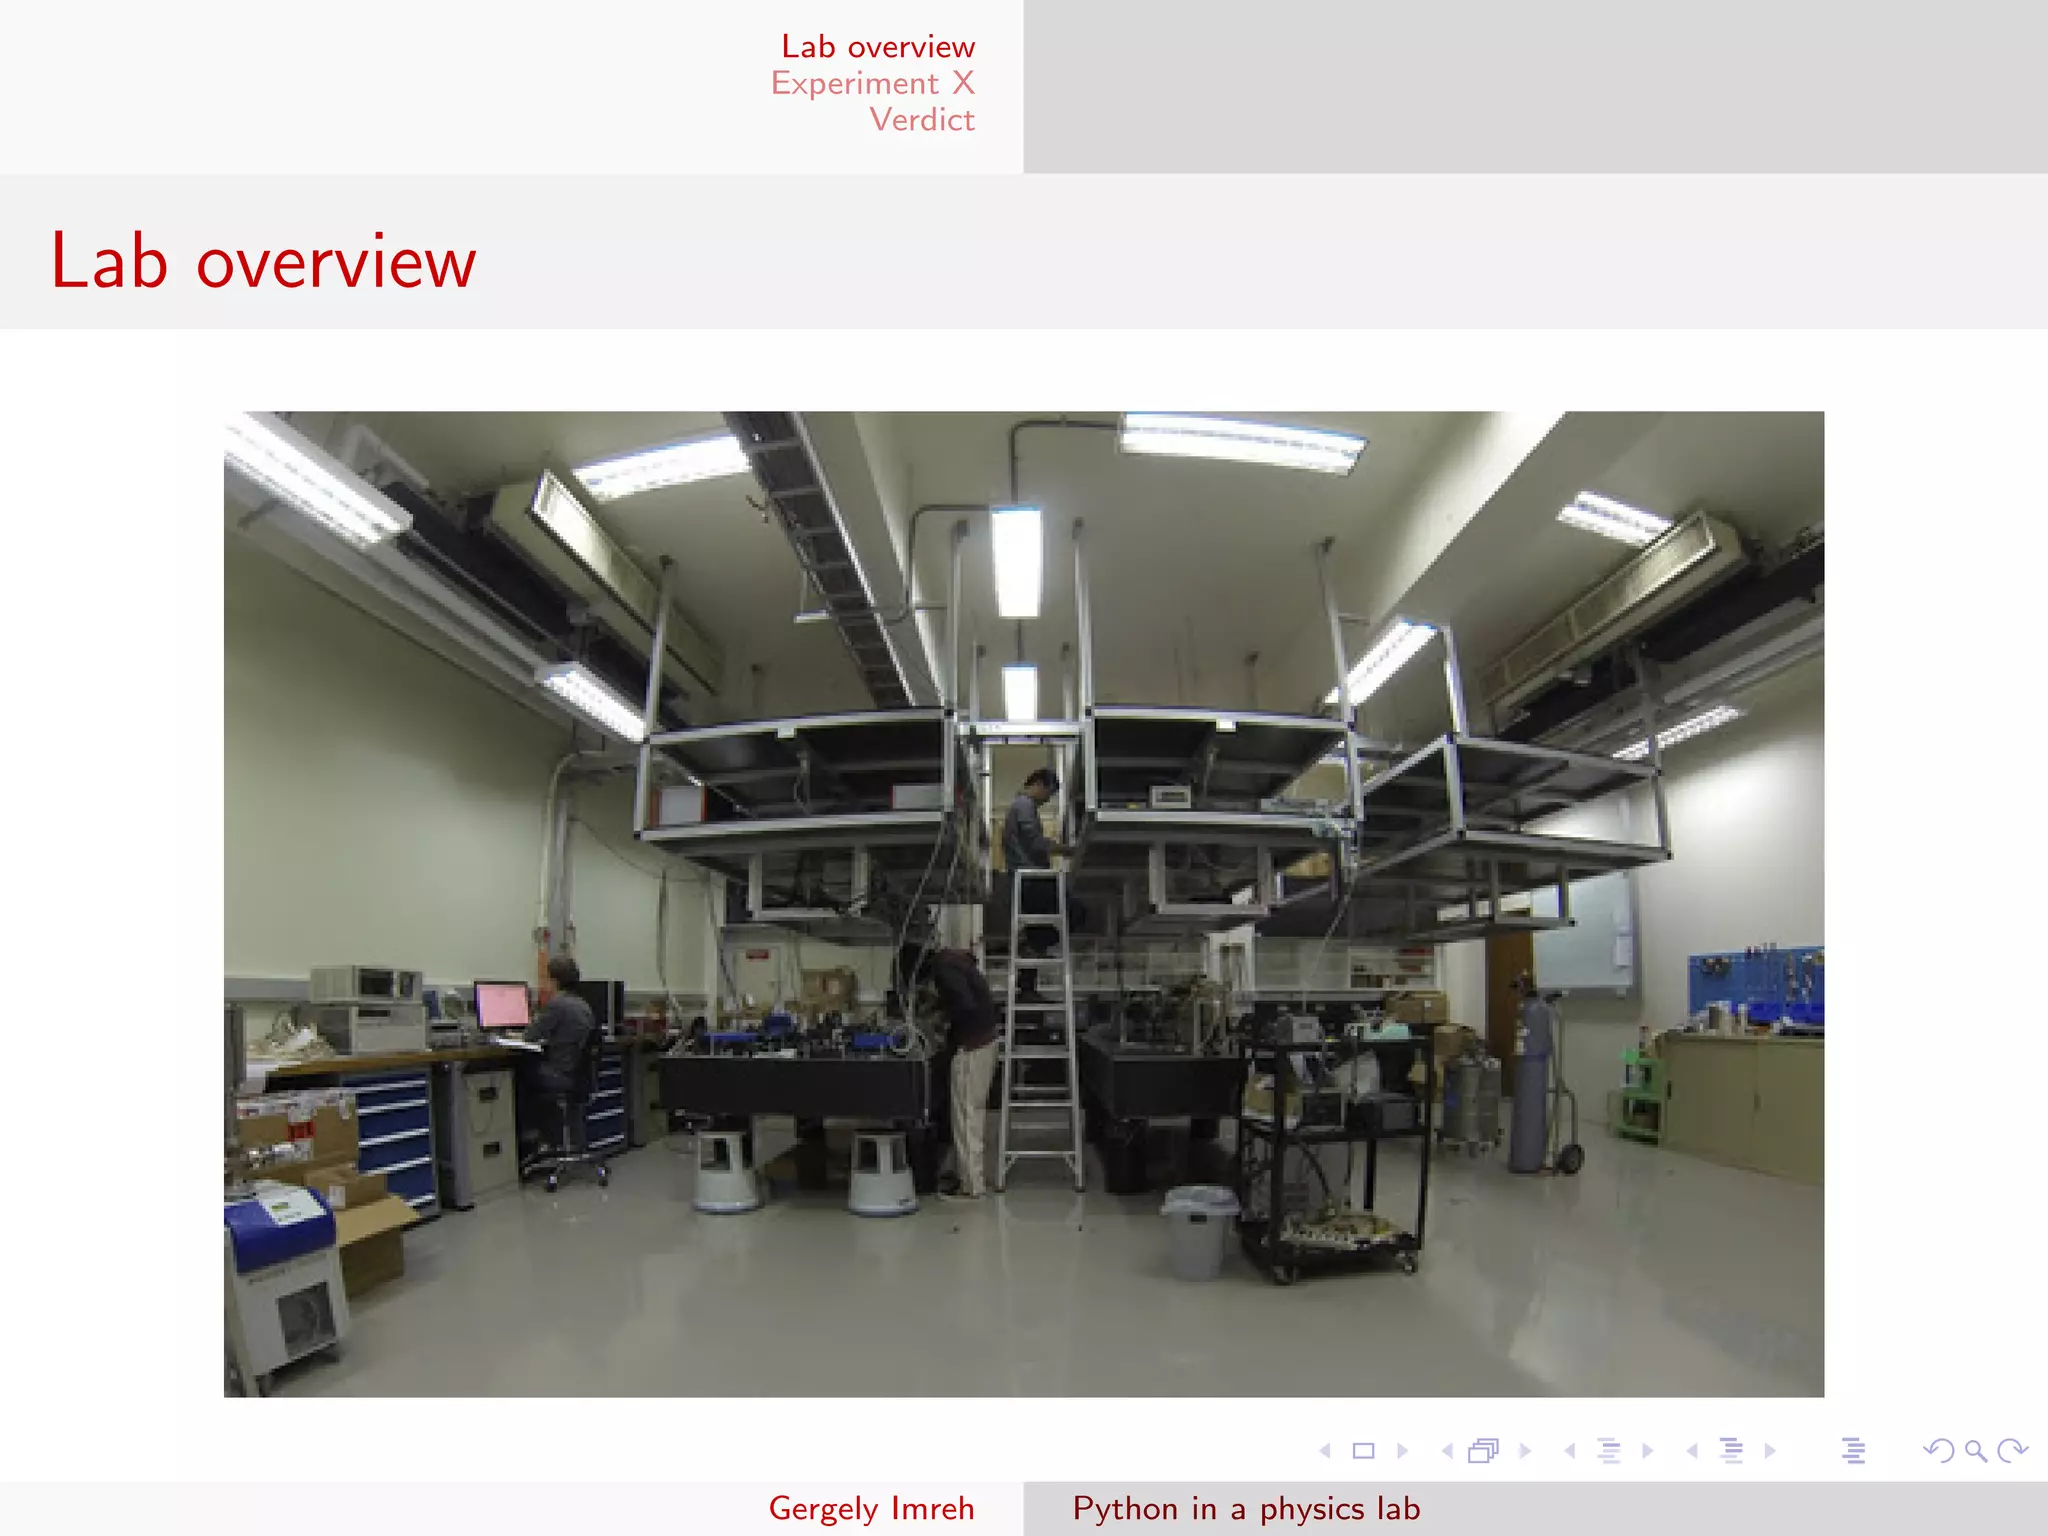
Task: Jump to Verdict section link
Action: pos(921,120)
